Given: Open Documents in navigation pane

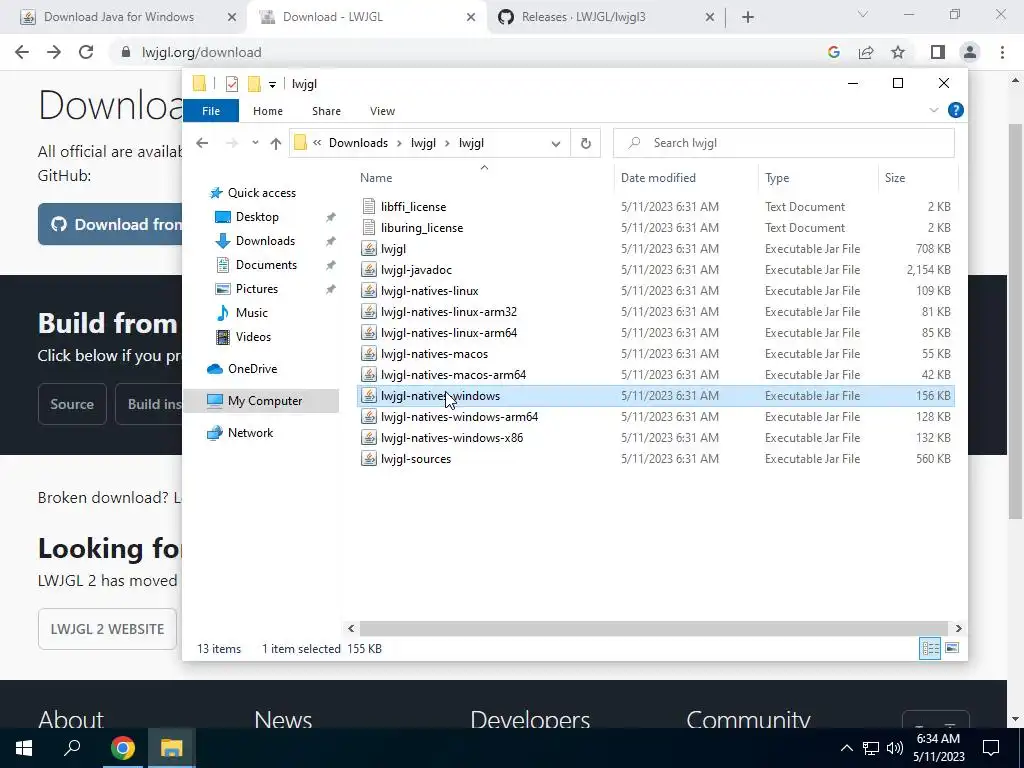Looking at the screenshot, I should pyautogui.click(x=266, y=264).
